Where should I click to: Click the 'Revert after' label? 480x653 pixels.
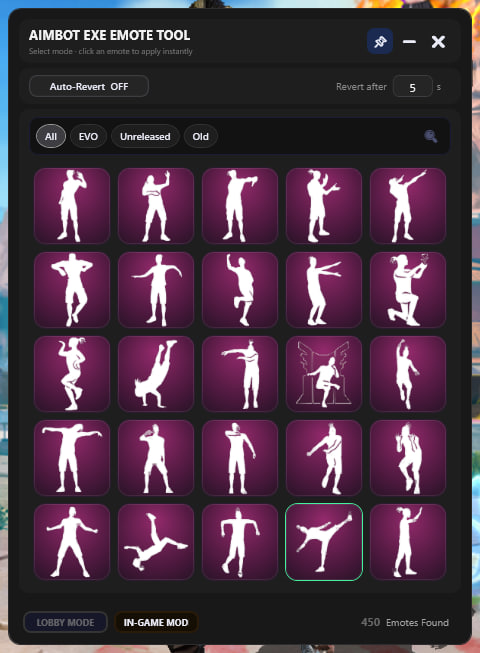coord(361,87)
